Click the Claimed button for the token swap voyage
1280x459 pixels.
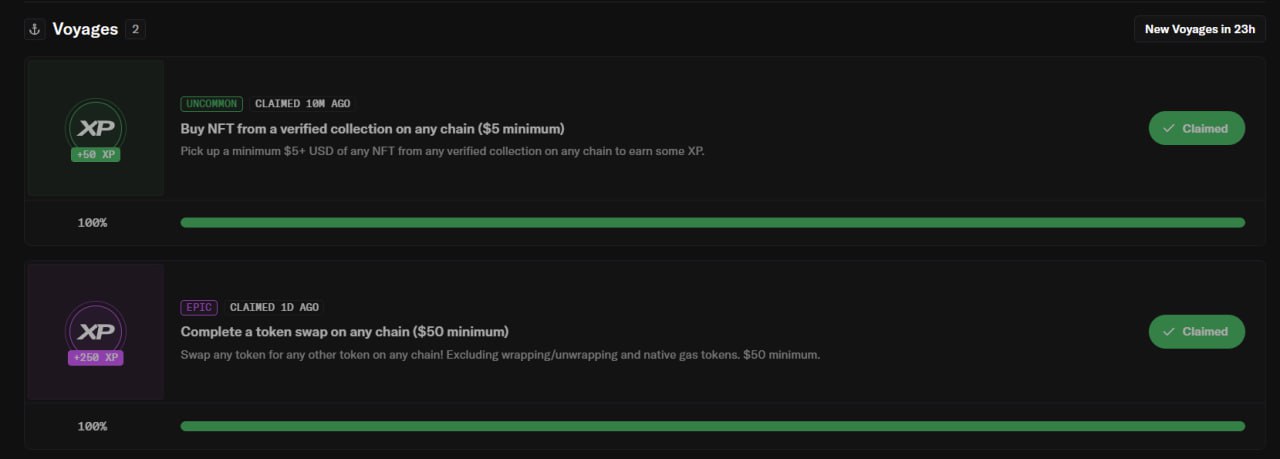coord(1197,331)
